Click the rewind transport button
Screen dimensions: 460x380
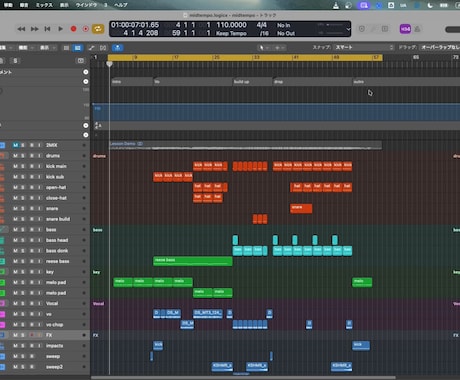(x=21, y=29)
